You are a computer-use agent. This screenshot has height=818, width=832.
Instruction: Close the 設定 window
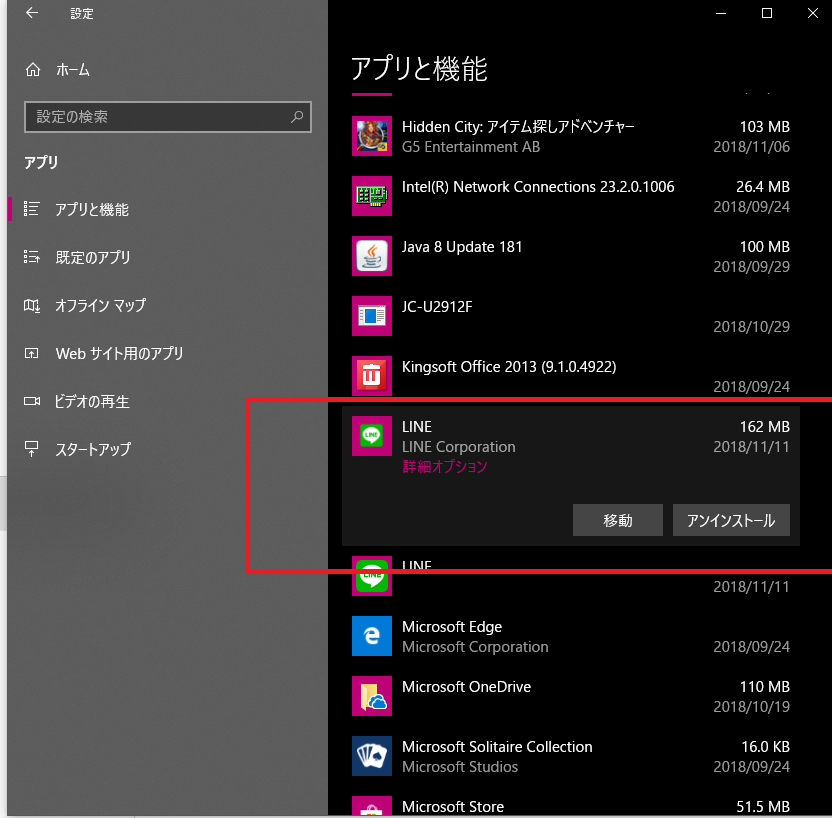(x=812, y=13)
